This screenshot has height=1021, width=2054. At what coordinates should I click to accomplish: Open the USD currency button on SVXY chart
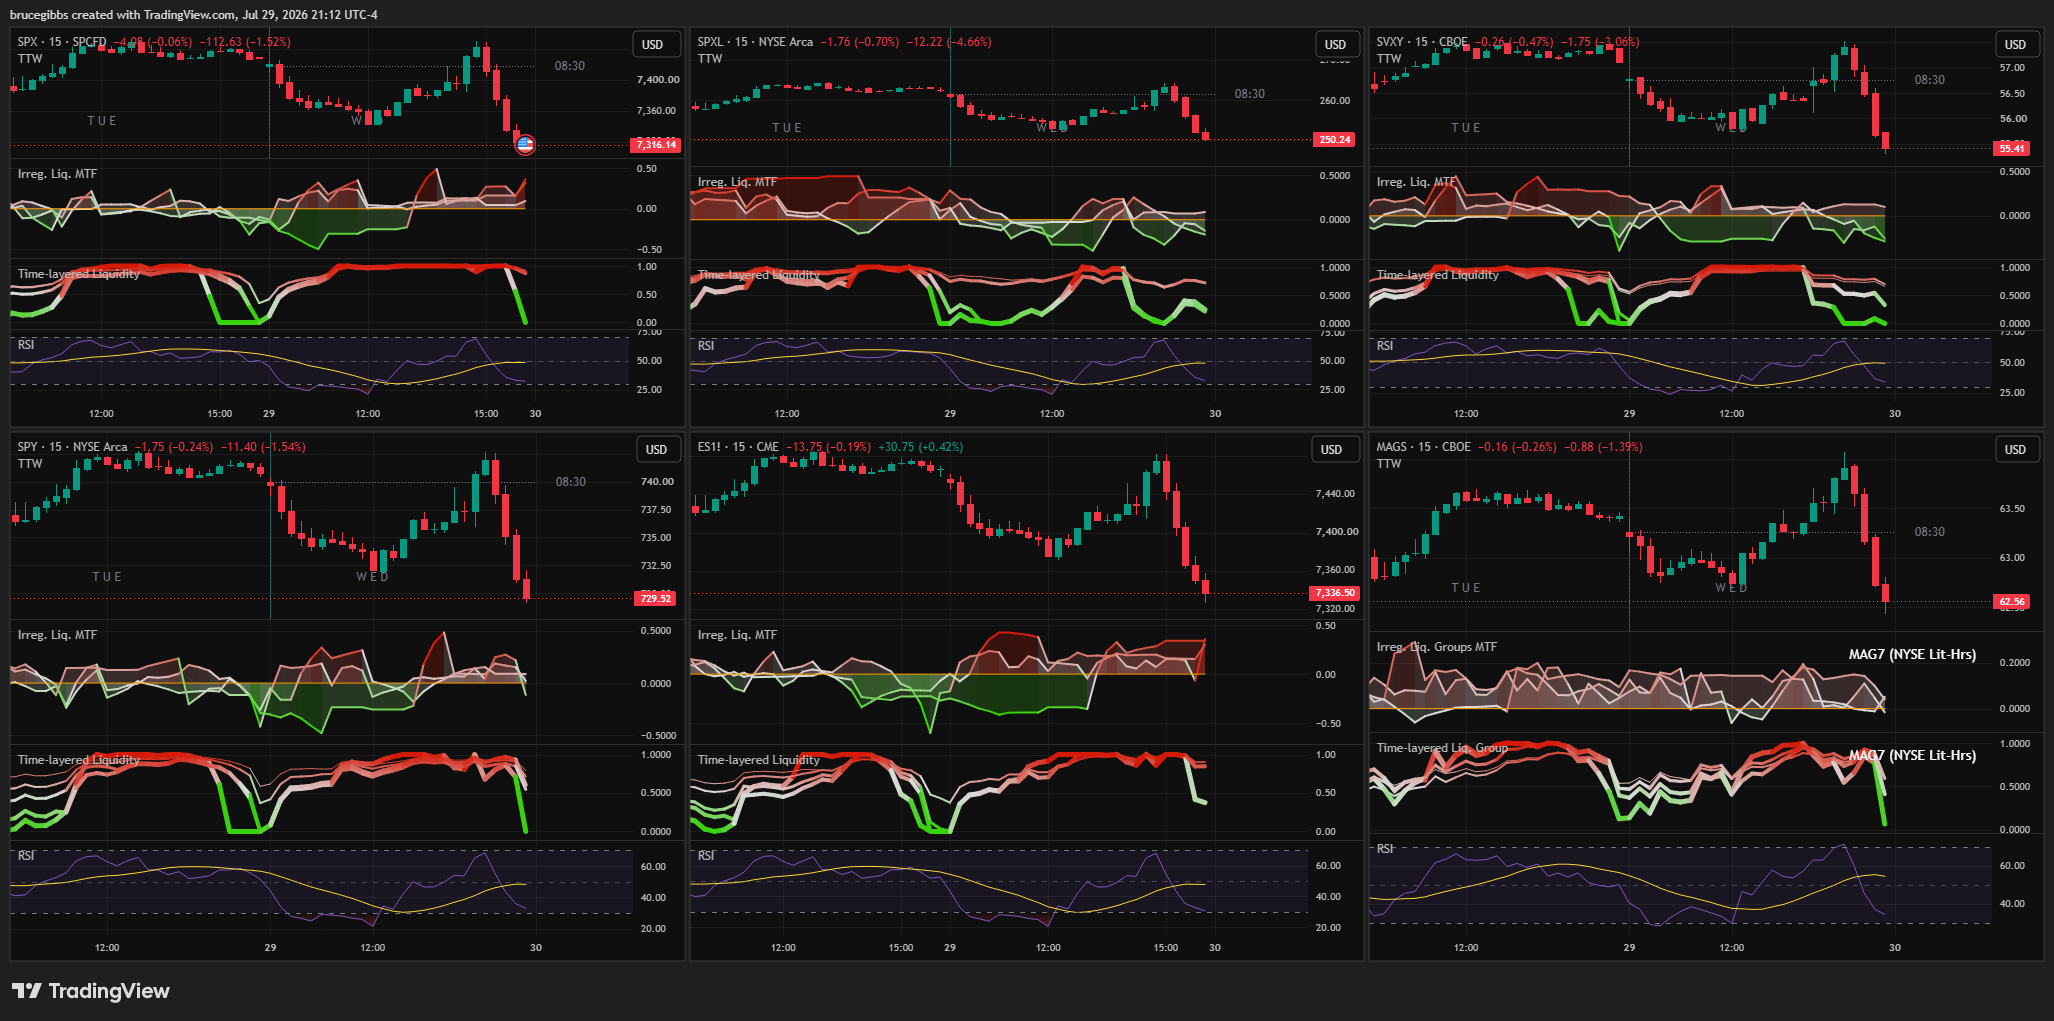[2015, 45]
